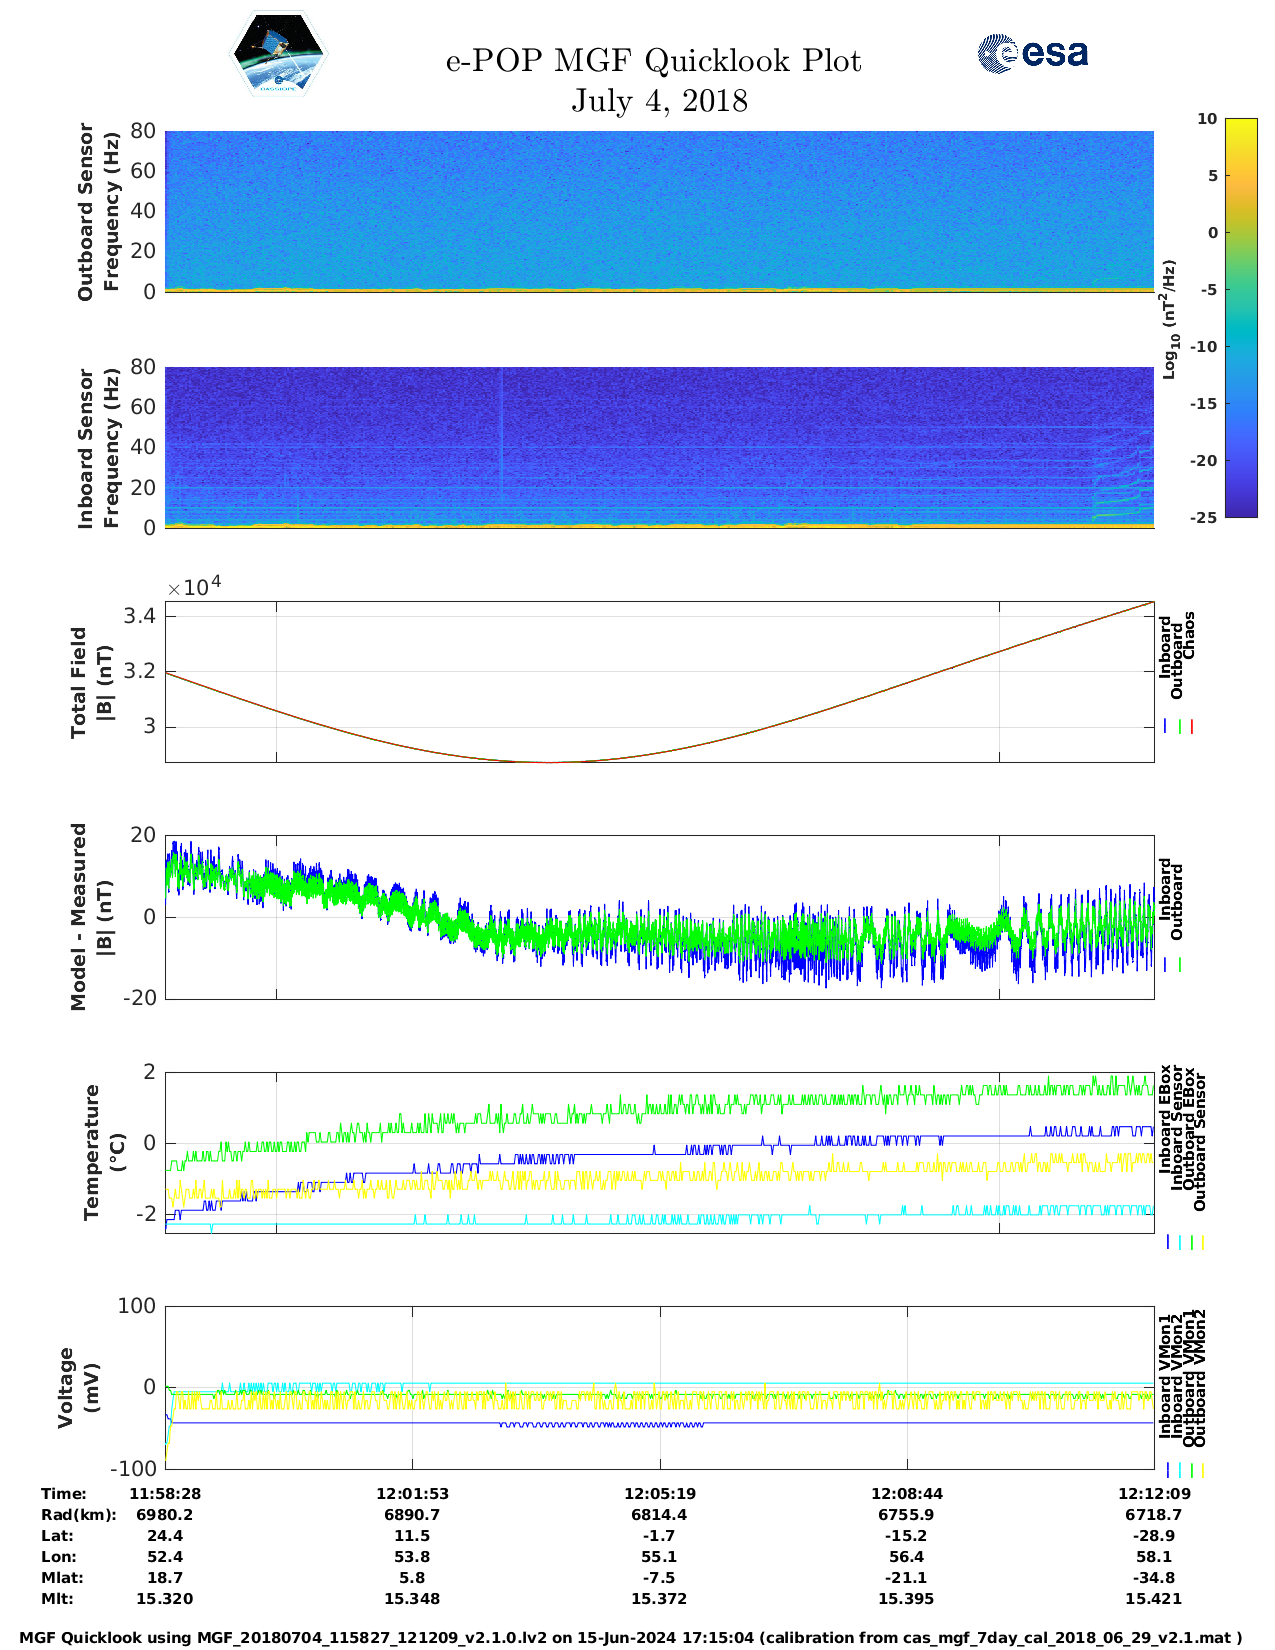Select the e-POP MGF Quicklook Plot title
This screenshot has width=1275, height=1650.
(653, 61)
